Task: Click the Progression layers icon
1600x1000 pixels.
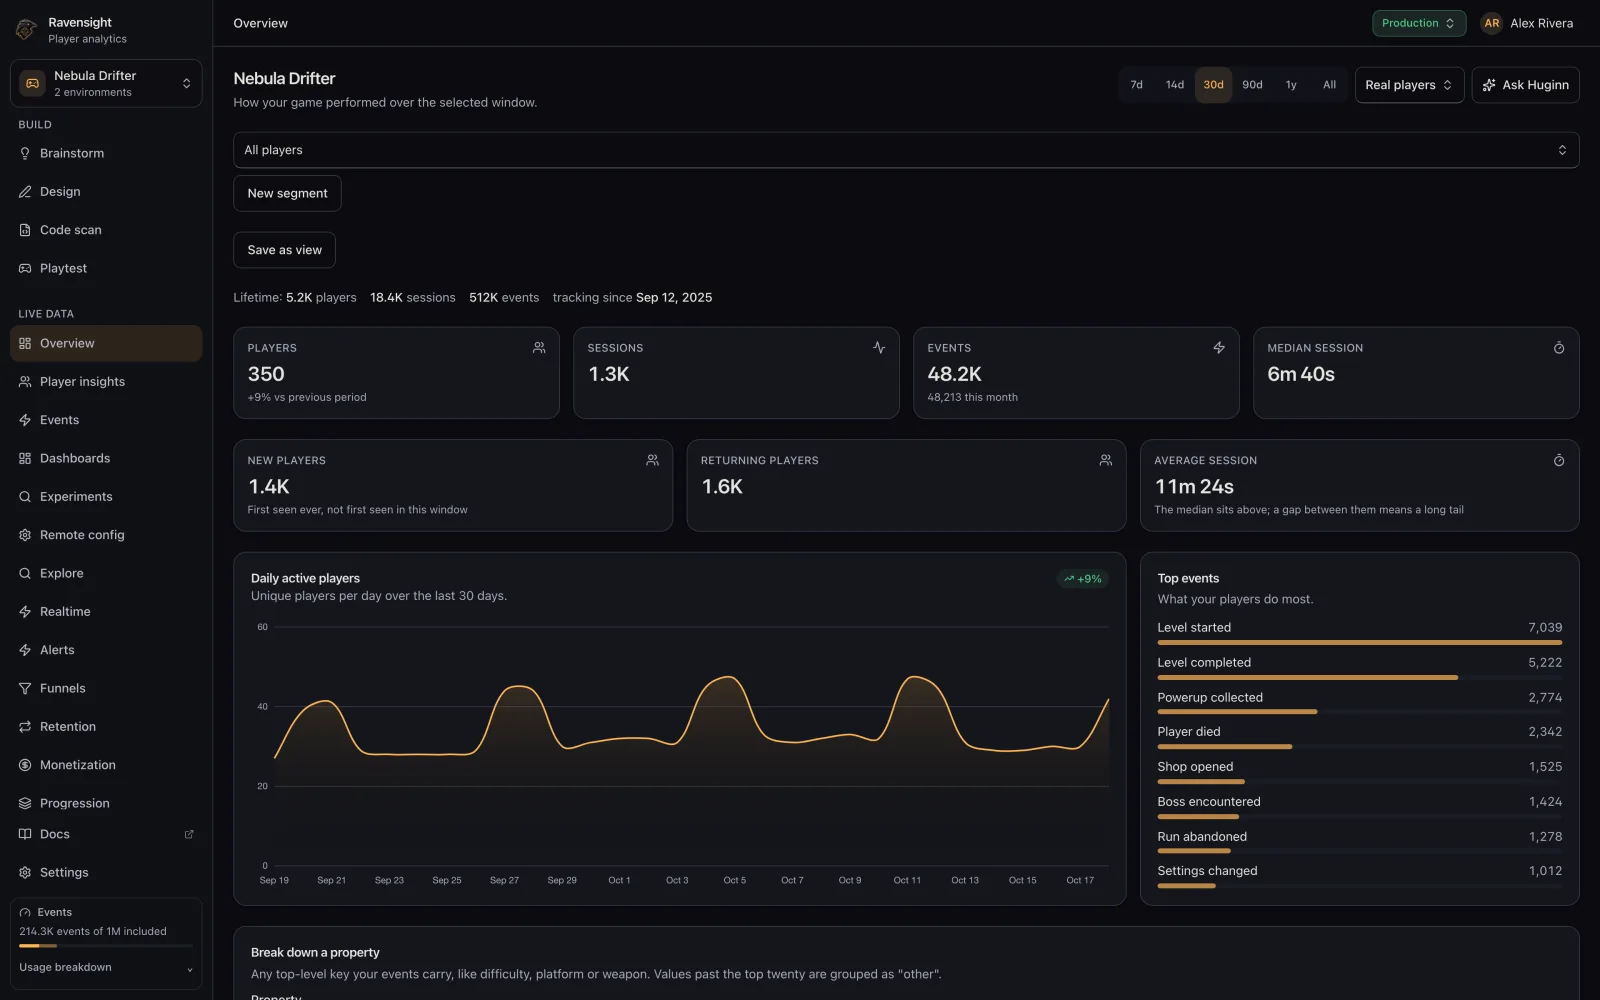Action: point(25,803)
